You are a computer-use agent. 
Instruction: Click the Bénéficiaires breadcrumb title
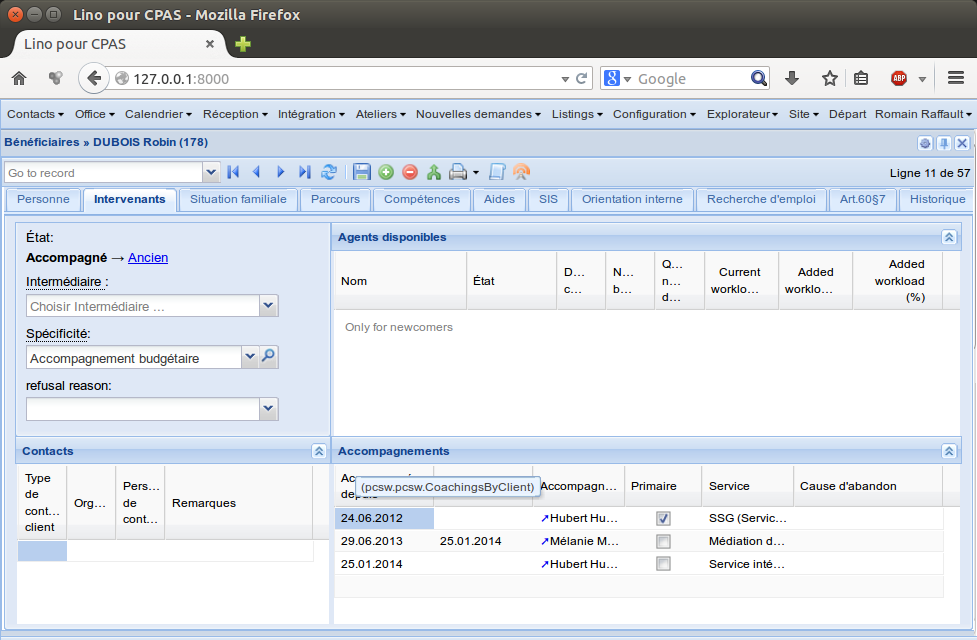tap(42, 142)
